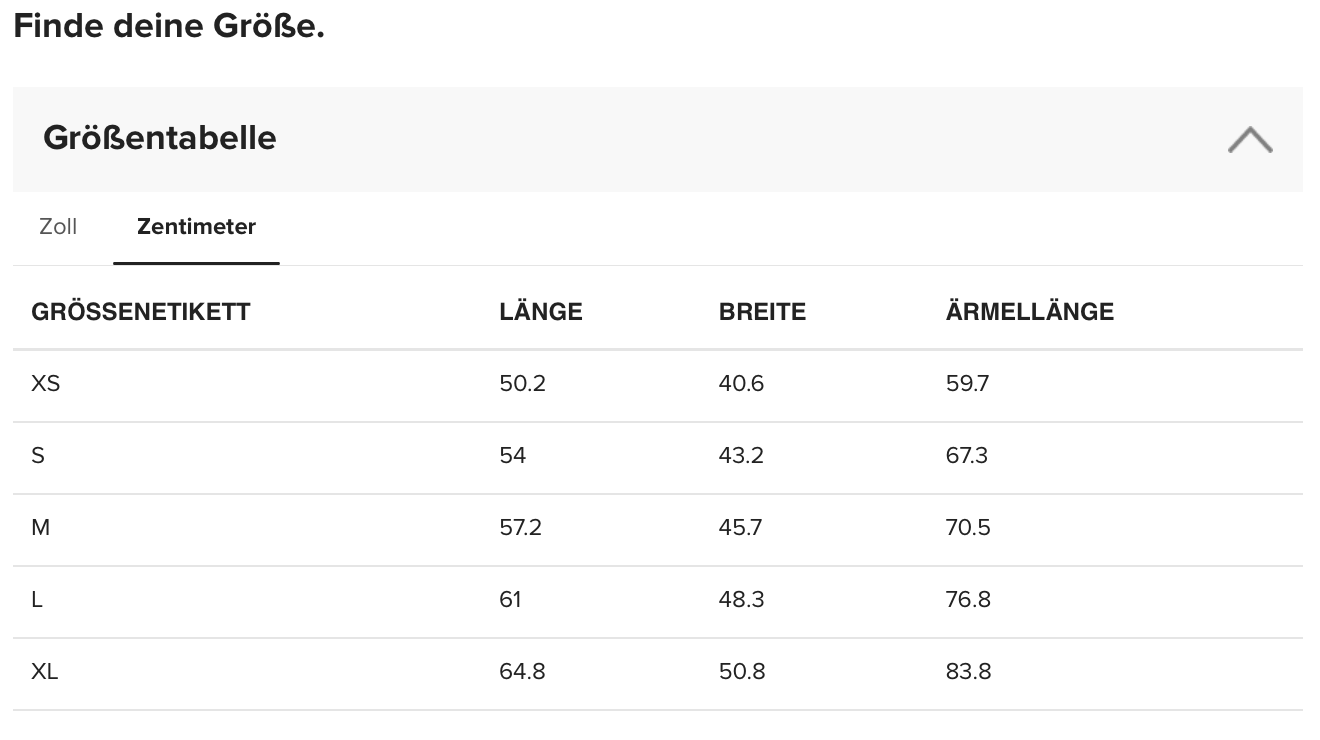Select the L size row label
1320x740 pixels.
(x=37, y=600)
